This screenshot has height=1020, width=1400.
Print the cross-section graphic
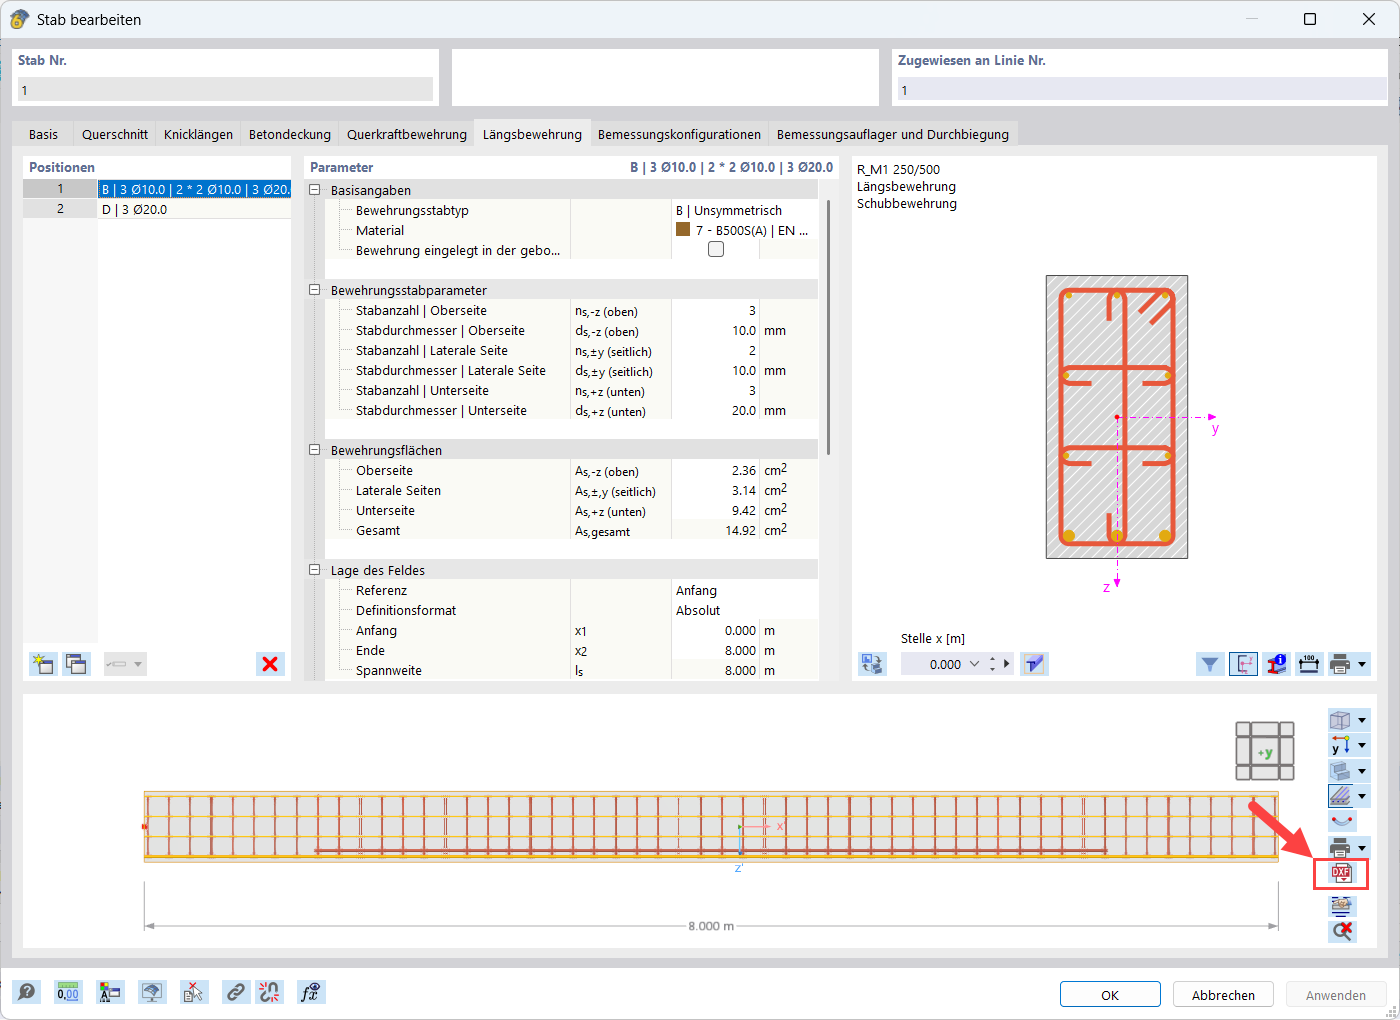click(1340, 664)
